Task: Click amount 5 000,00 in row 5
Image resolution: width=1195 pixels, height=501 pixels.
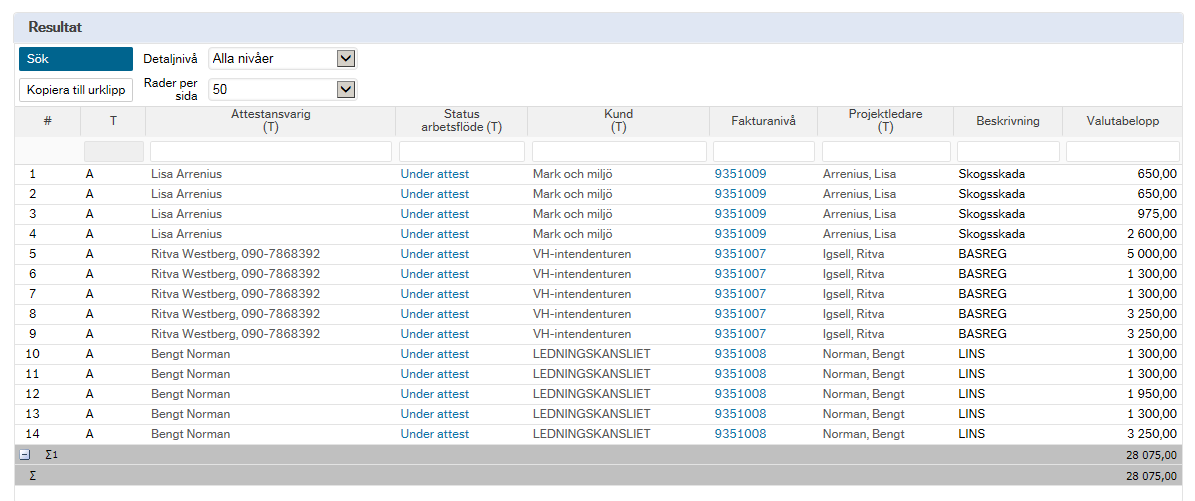Action: tap(1151, 254)
